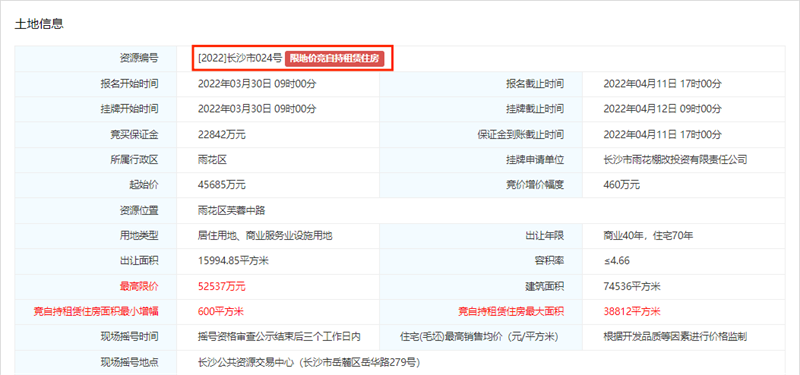800x375 pixels.
Task: Click the 报名截止时间 label
Action: pos(535,84)
